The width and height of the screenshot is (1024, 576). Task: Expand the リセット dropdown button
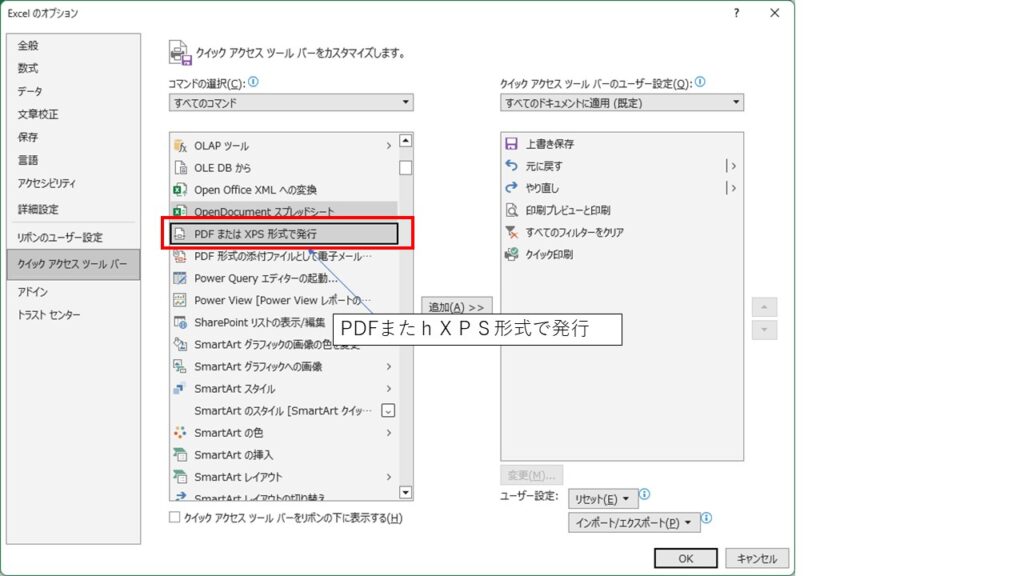point(602,499)
